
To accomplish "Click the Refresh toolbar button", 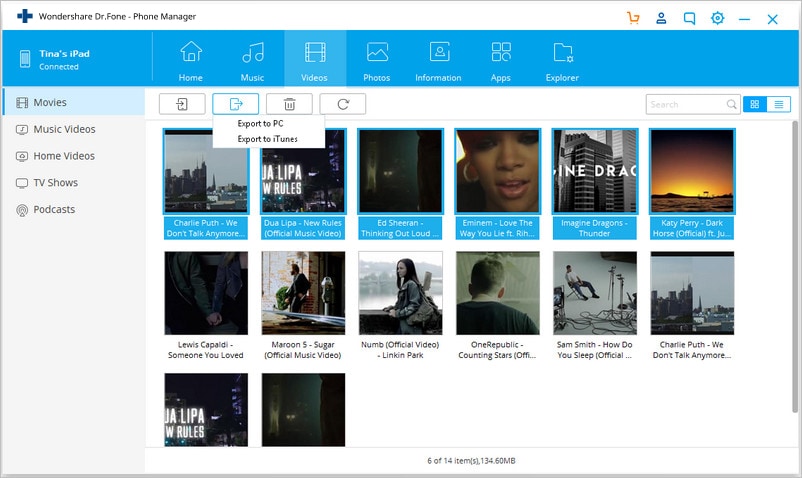I will click(343, 104).
